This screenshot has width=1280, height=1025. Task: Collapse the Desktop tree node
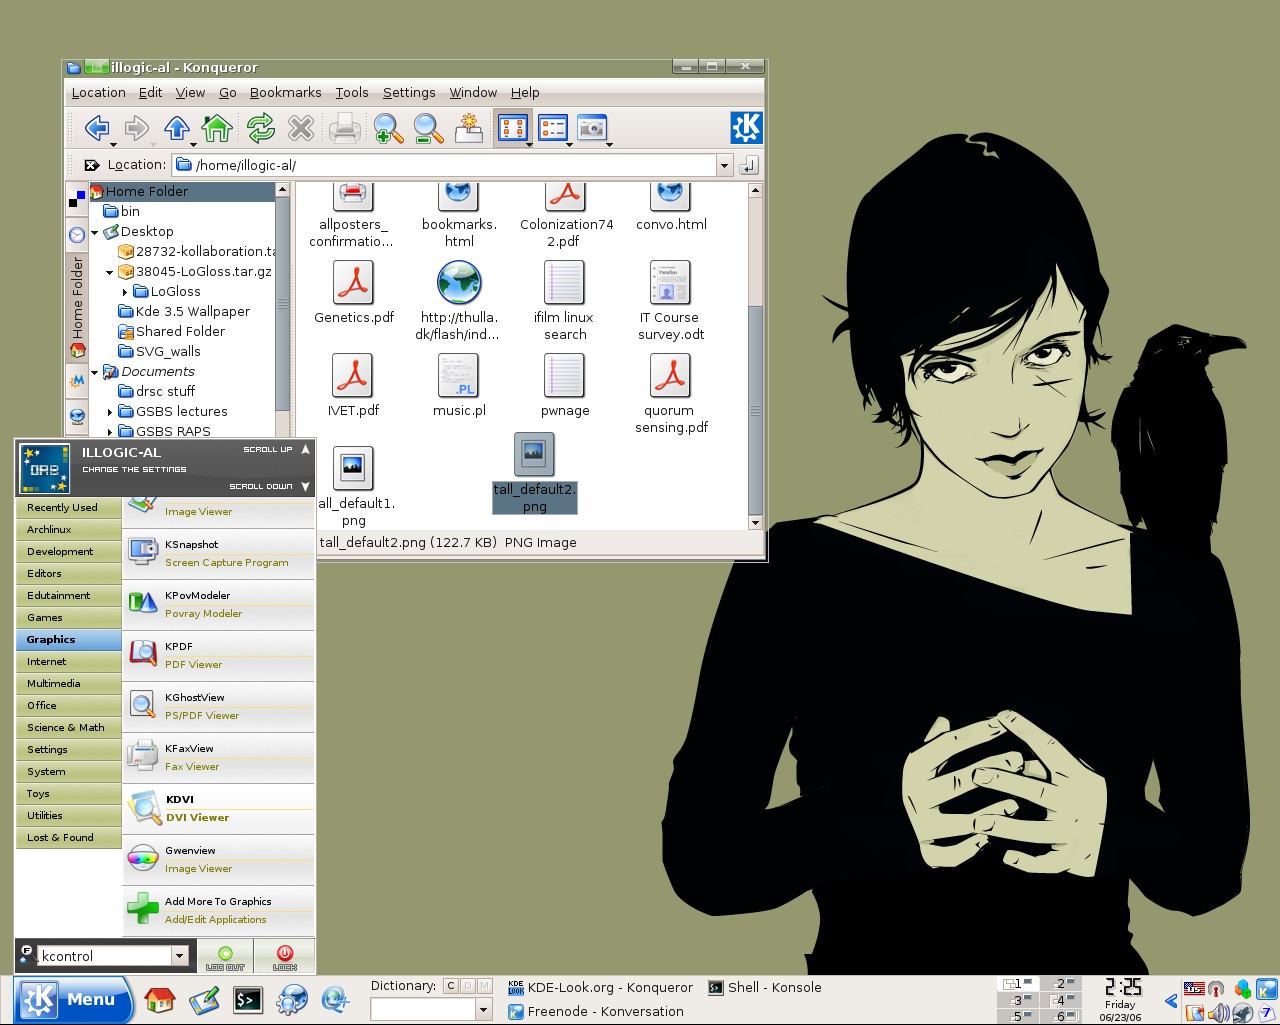tap(95, 232)
